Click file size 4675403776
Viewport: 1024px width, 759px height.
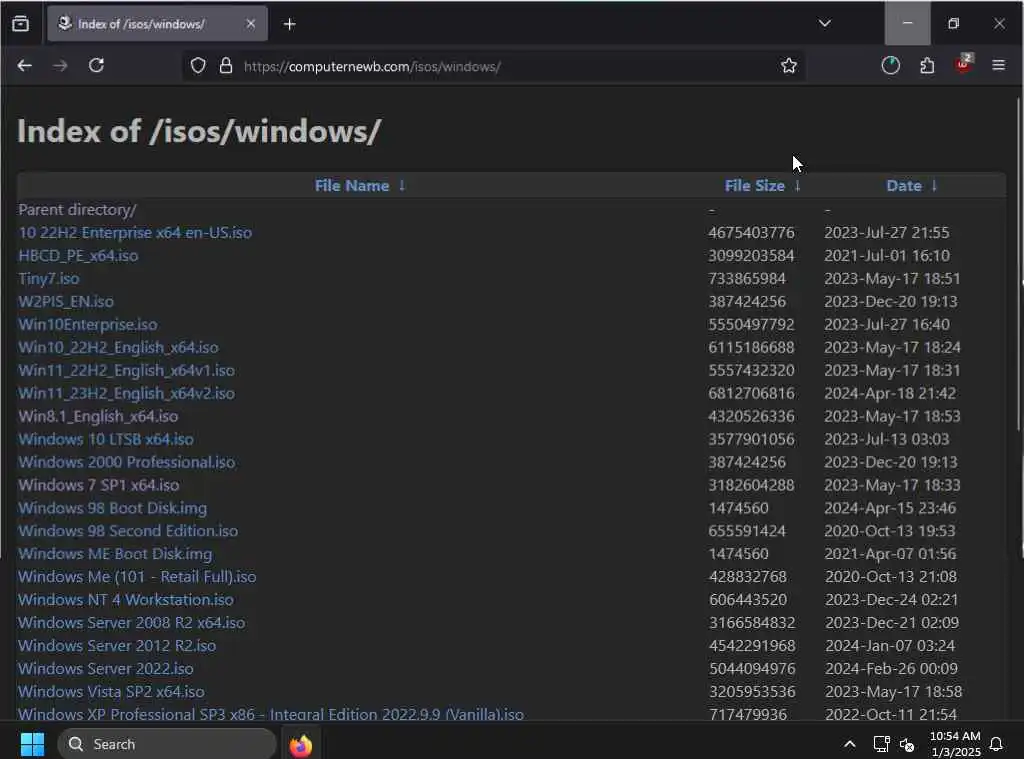coord(752,233)
